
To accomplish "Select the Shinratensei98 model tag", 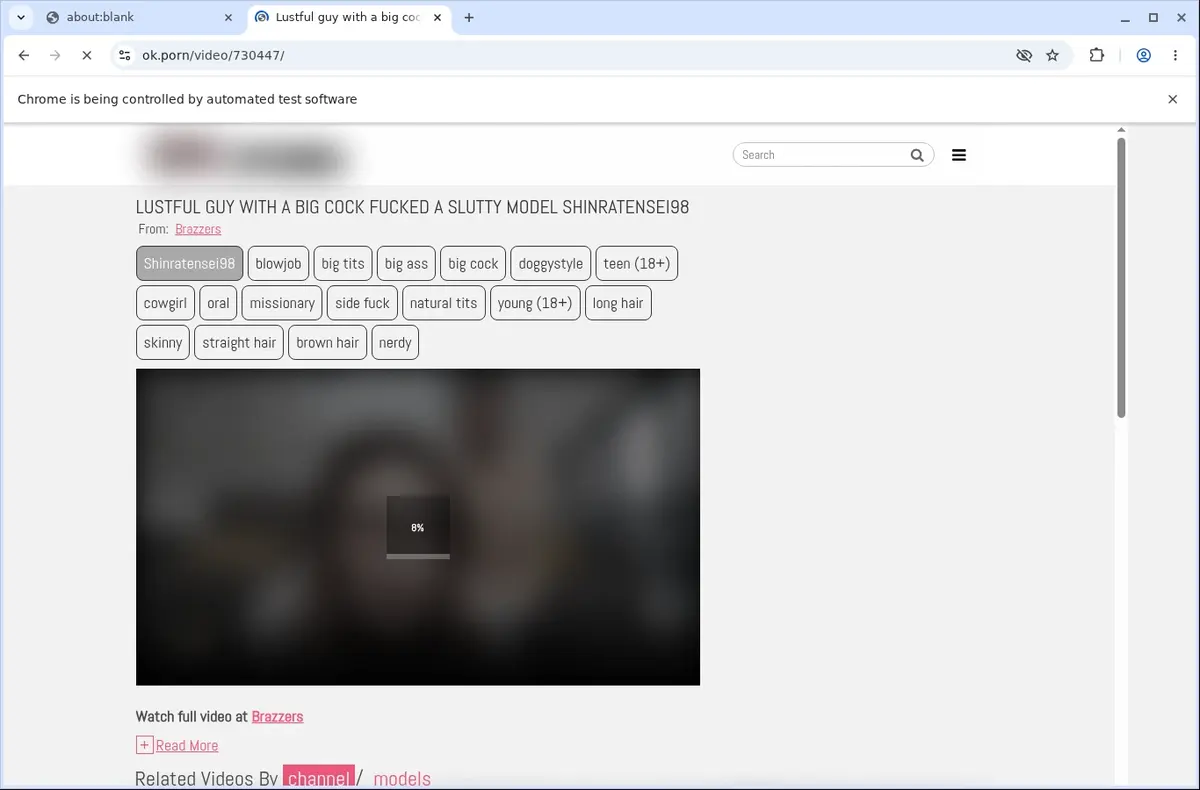I will (189, 264).
